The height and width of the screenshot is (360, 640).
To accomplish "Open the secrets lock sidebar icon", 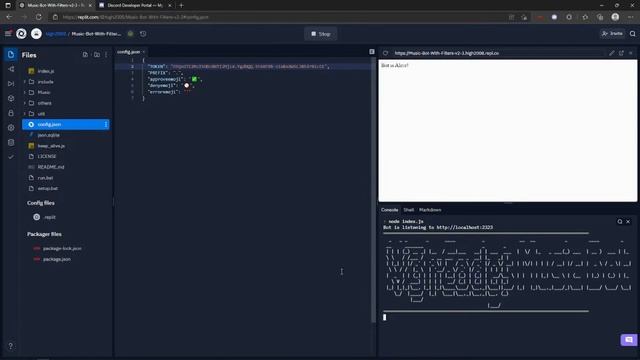I will coord(11,113).
